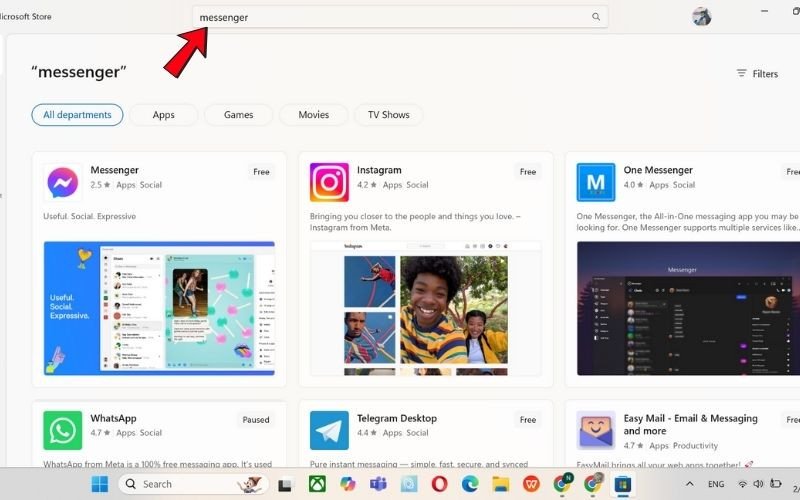Launch Microsoft Edge from the taskbar
Image resolution: width=800 pixels, height=500 pixels.
point(470,484)
